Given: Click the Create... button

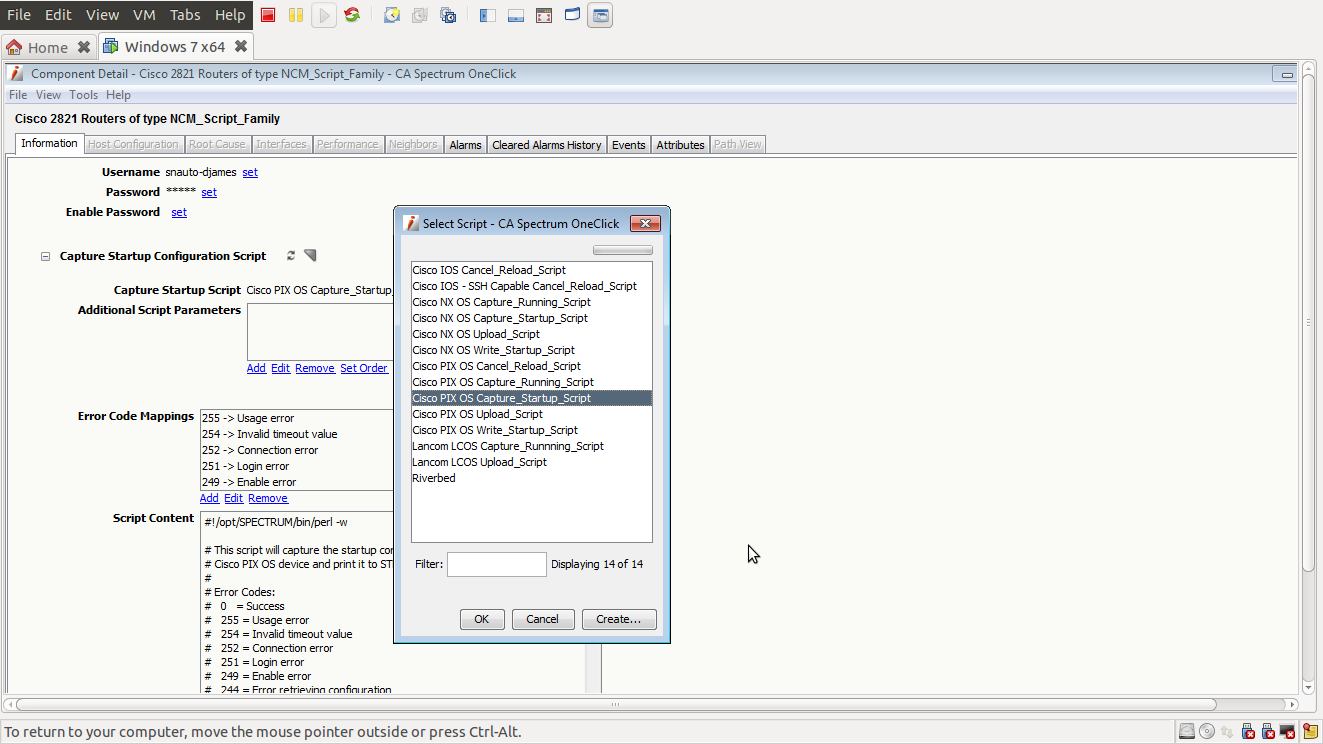Looking at the screenshot, I should point(618,619).
